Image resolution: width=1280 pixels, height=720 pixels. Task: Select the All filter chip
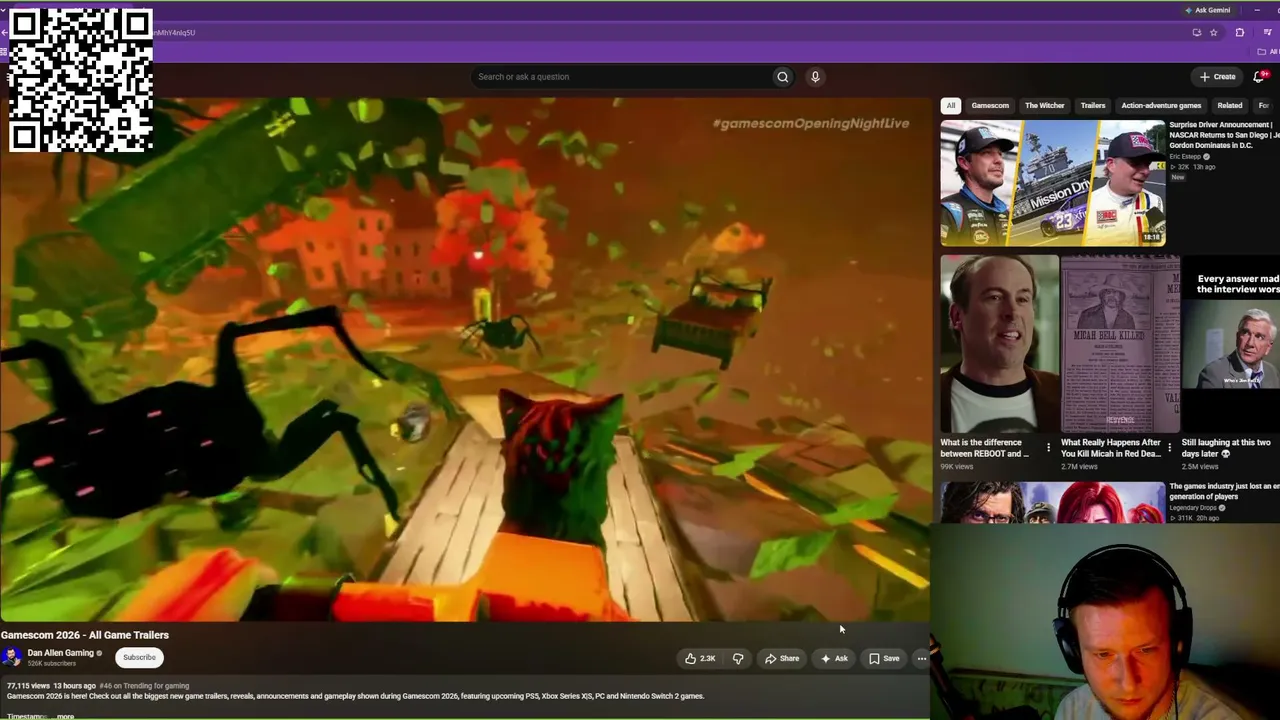click(x=951, y=105)
